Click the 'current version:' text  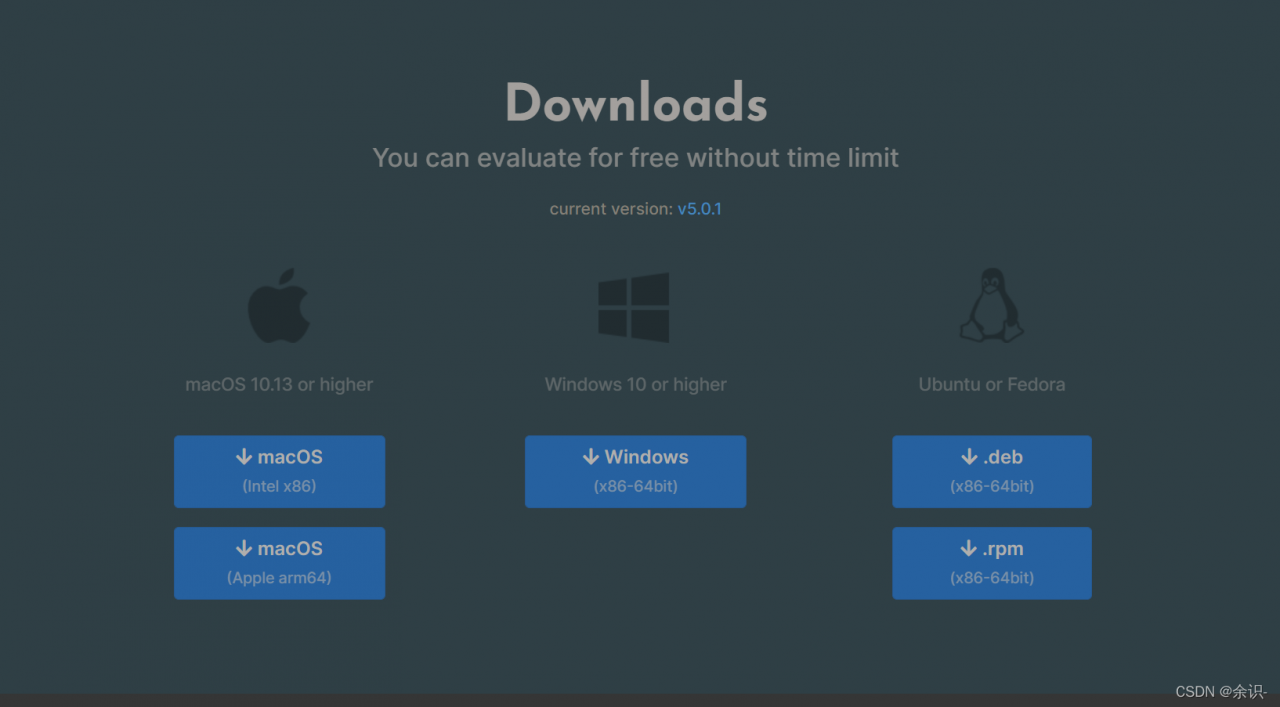pyautogui.click(x=611, y=209)
